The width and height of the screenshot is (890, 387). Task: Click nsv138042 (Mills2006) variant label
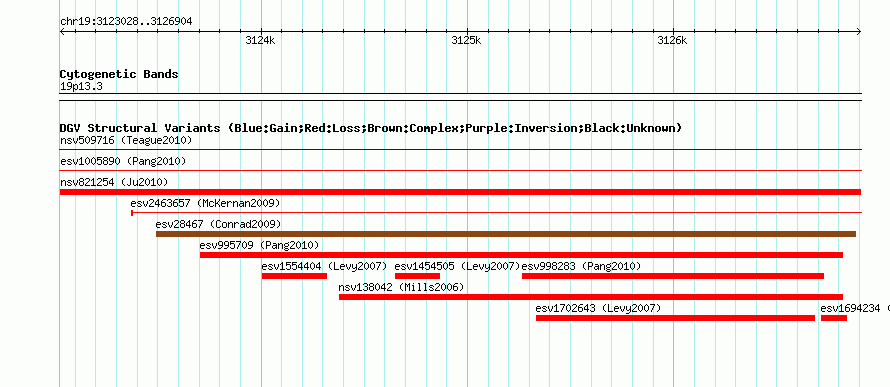click(401, 287)
